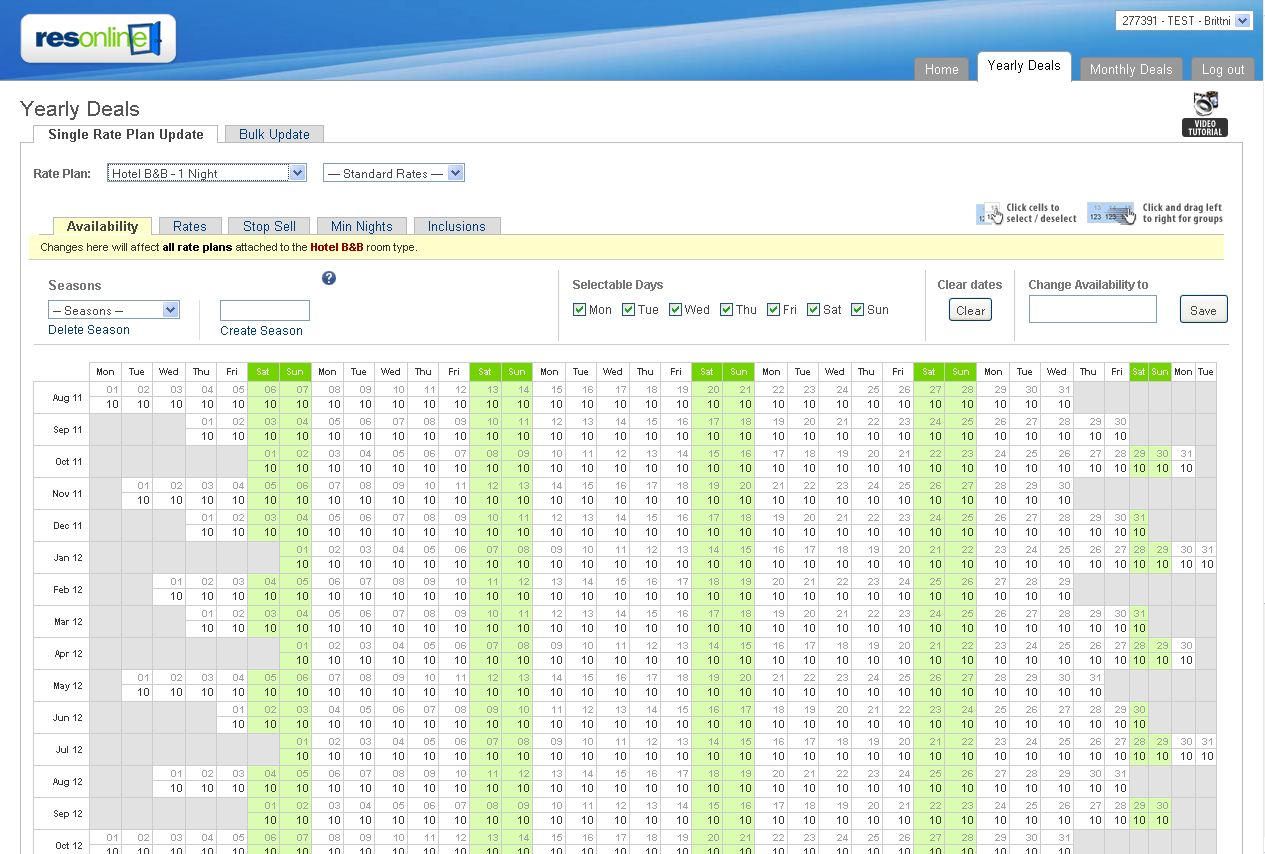Image resolution: width=1265 pixels, height=854 pixels.
Task: Uncheck the Sun selectable day checkbox
Action: point(858,310)
